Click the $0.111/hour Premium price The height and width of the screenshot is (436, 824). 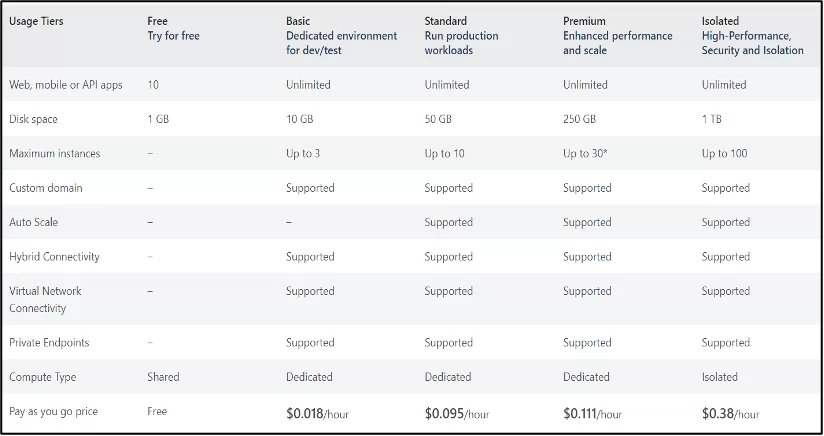pyautogui.click(x=592, y=413)
